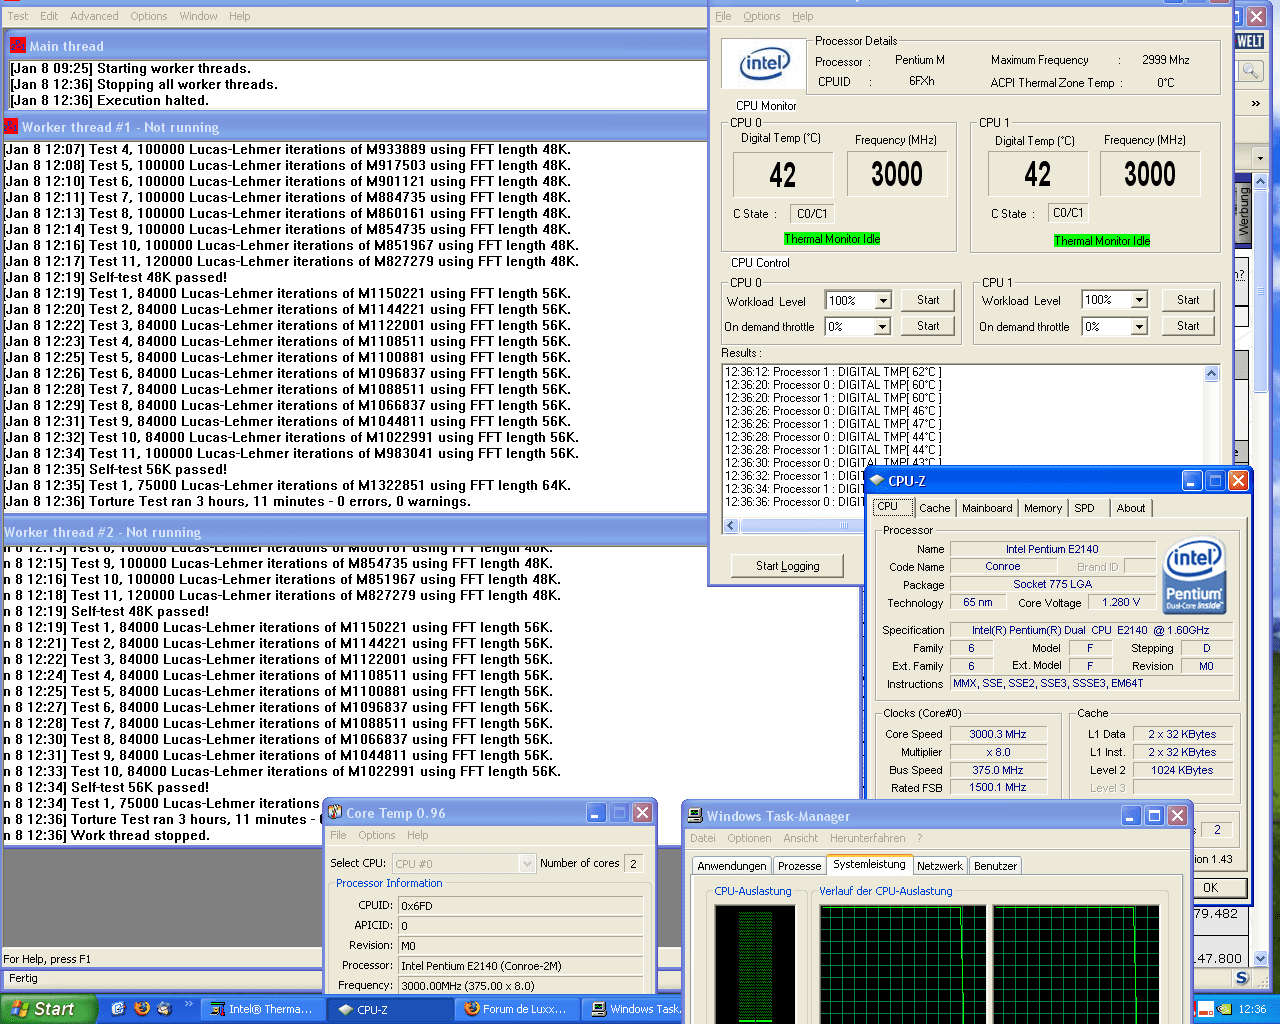Start CPU 1 workload level test

(1188, 300)
